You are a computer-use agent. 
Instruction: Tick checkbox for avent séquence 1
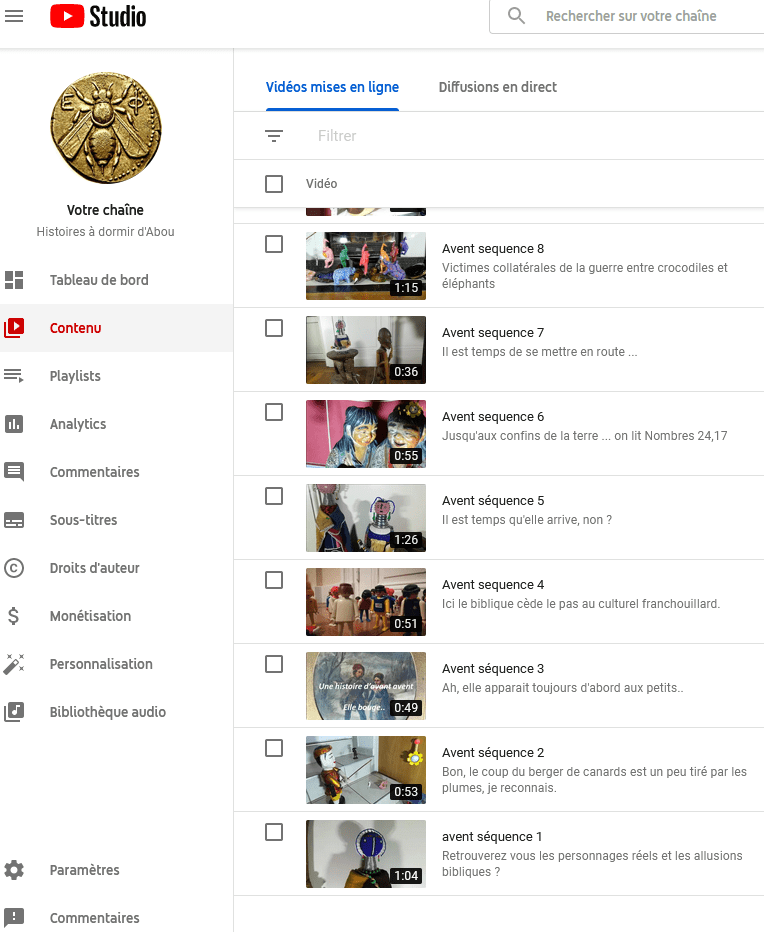pyautogui.click(x=274, y=832)
